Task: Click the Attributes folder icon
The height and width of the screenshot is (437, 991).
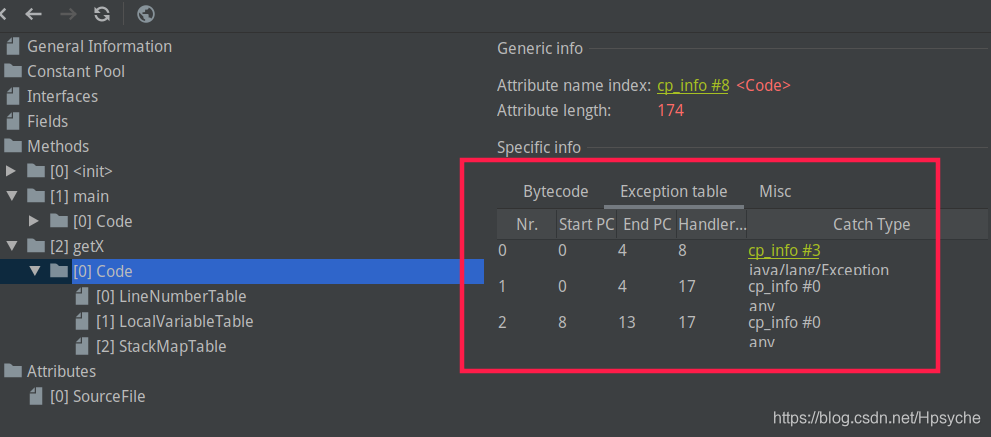Action: pos(13,371)
